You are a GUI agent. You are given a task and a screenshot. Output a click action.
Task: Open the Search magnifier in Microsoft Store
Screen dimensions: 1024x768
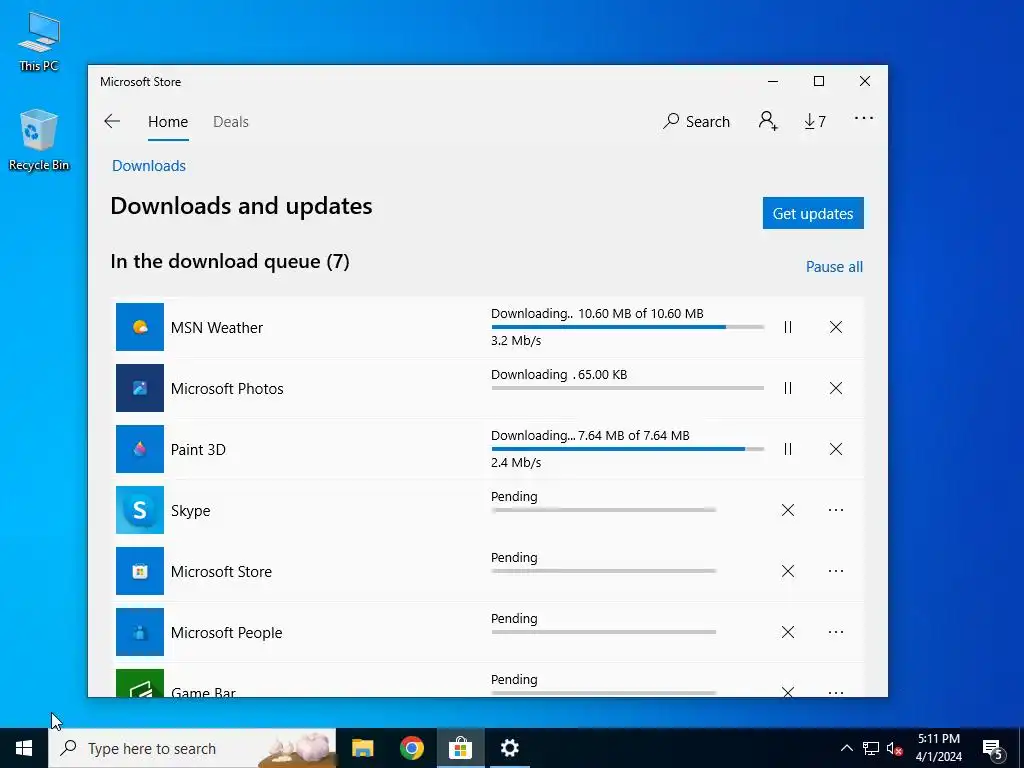(696, 121)
